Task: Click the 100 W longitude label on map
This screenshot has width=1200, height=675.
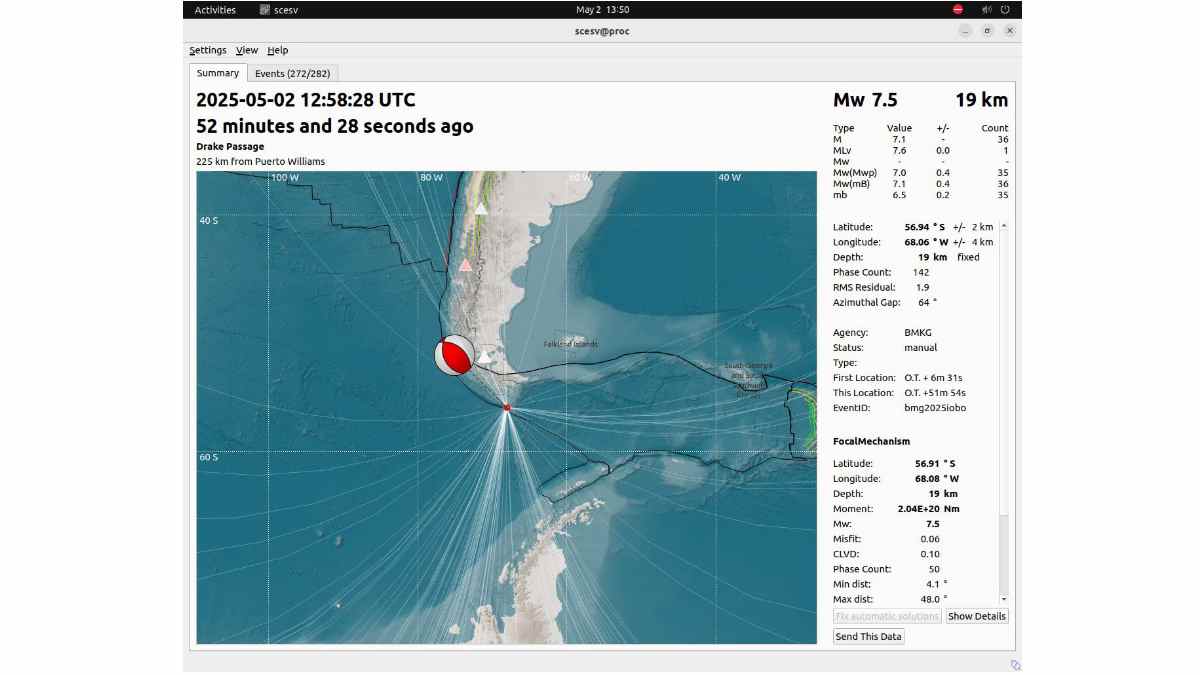Action: tap(286, 178)
